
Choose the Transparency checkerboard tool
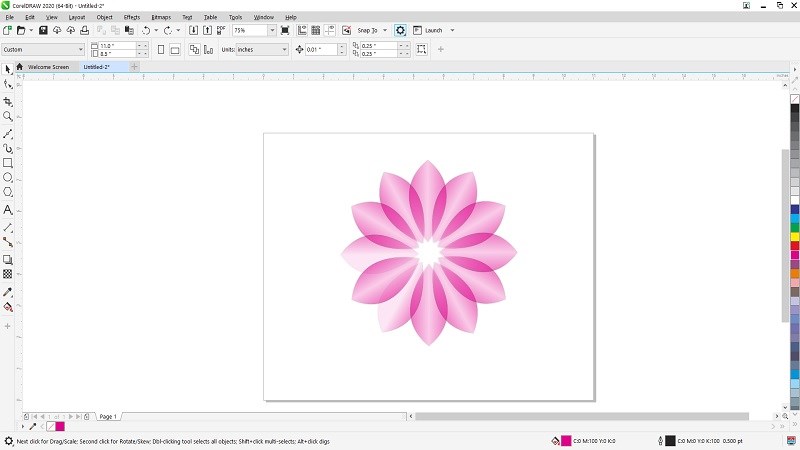coord(8,273)
